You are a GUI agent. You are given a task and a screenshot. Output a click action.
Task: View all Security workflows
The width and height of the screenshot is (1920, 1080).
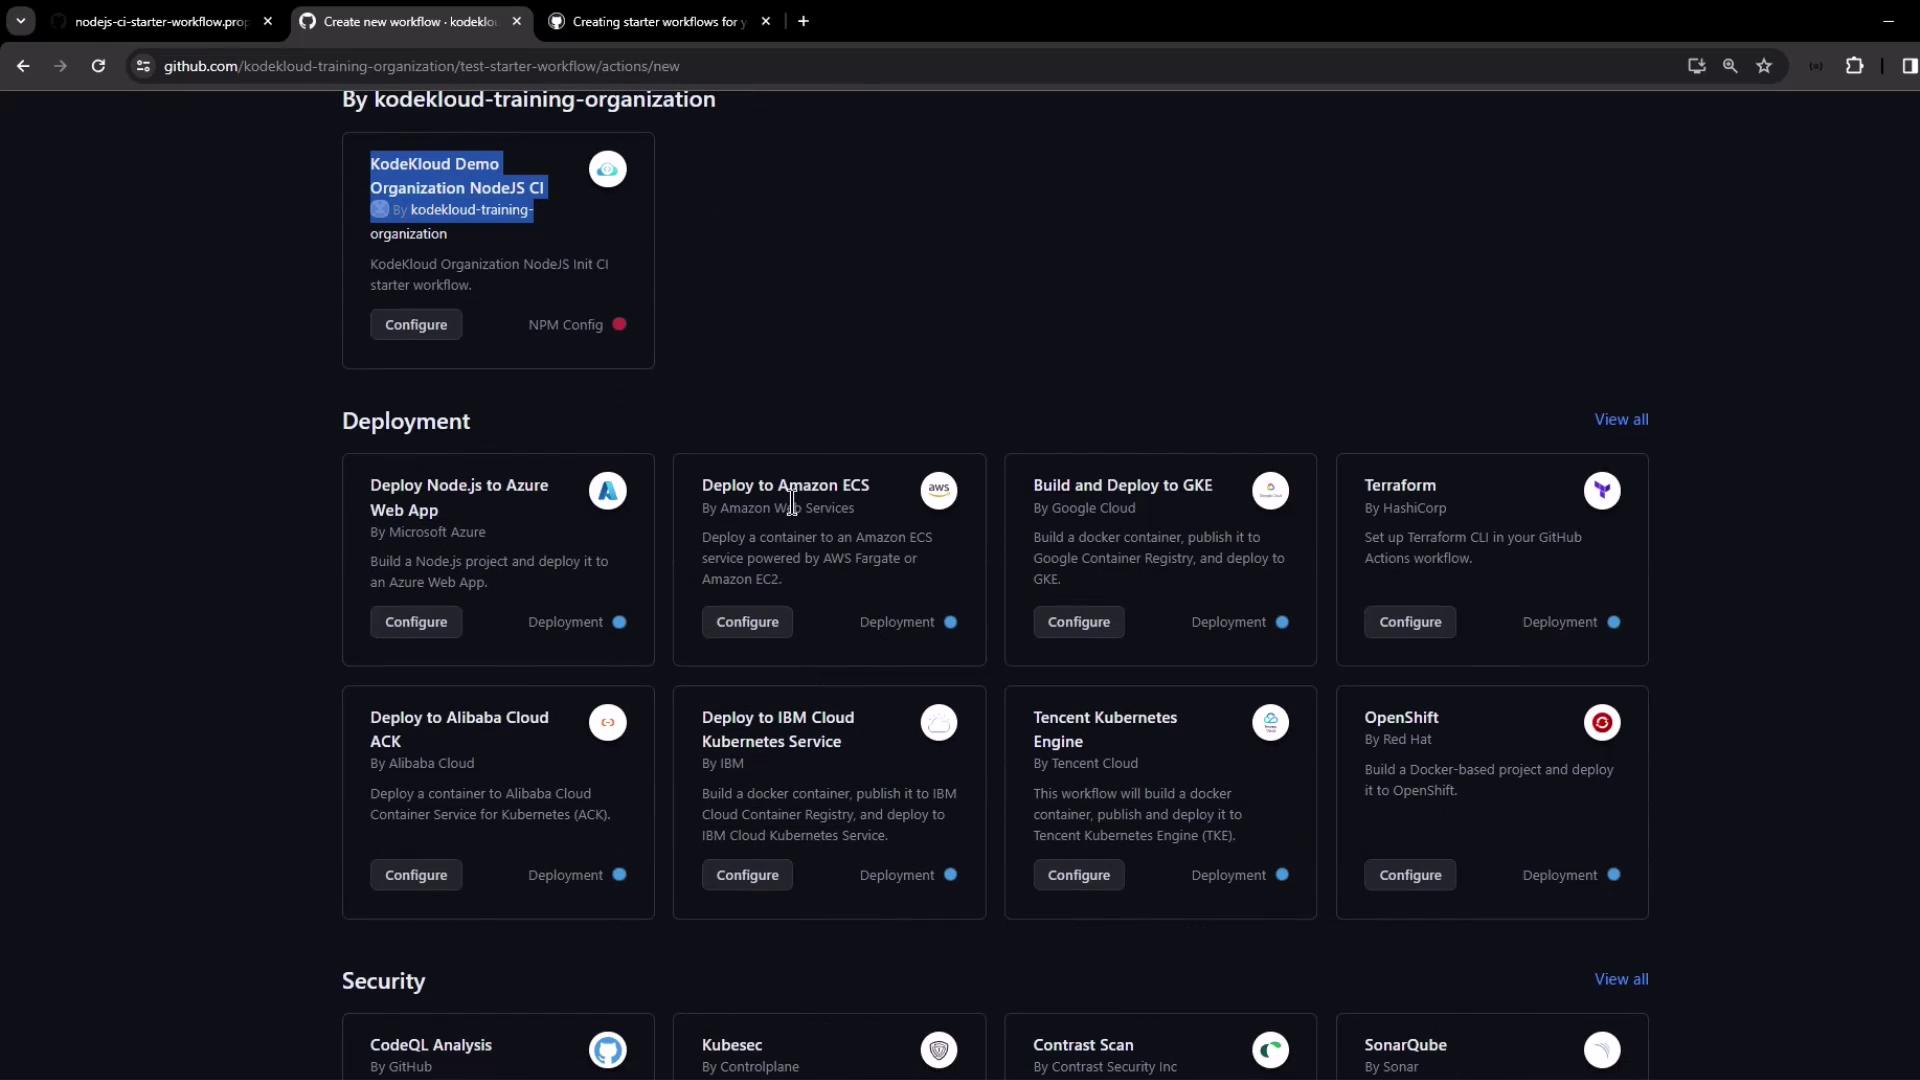point(1620,980)
